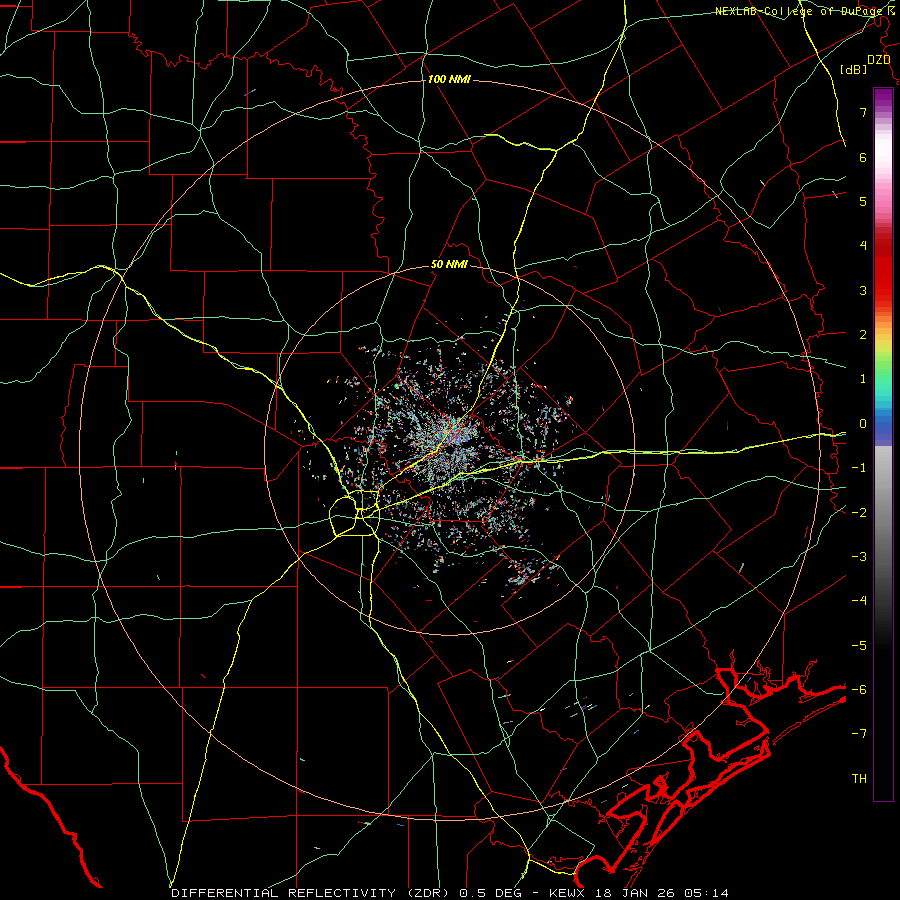Click the "-4" value on the dB scale
The height and width of the screenshot is (900, 900).
point(859,601)
